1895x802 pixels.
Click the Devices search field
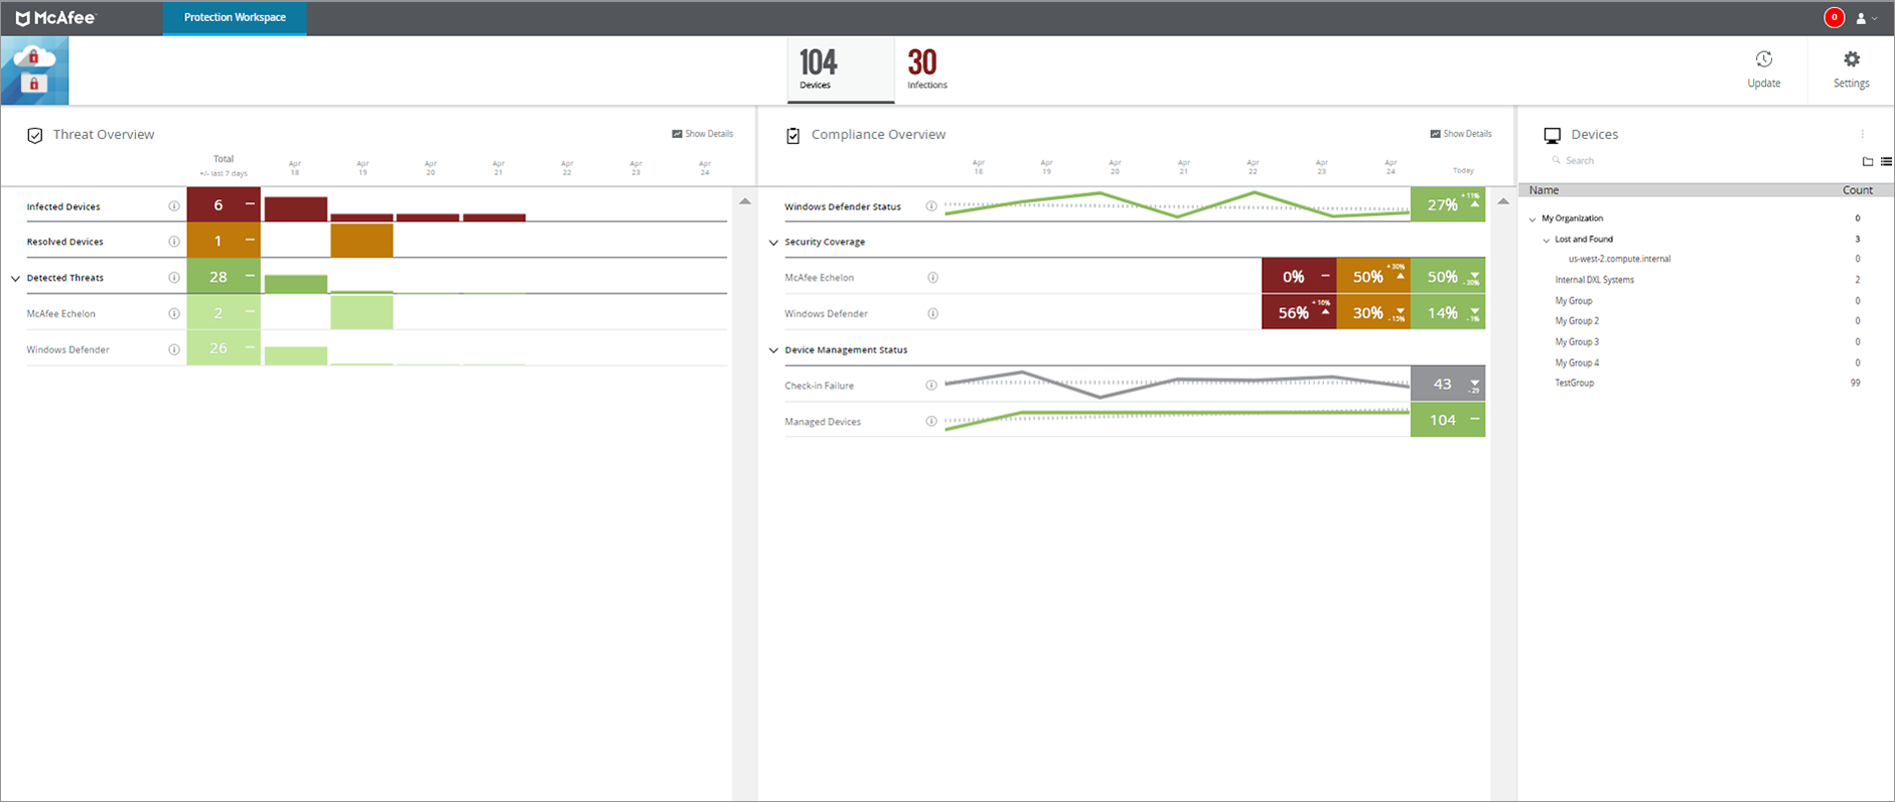pyautogui.click(x=1700, y=160)
